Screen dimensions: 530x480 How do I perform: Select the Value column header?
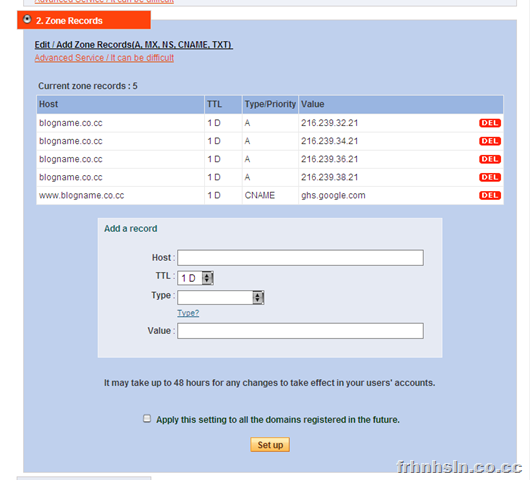pos(401,104)
